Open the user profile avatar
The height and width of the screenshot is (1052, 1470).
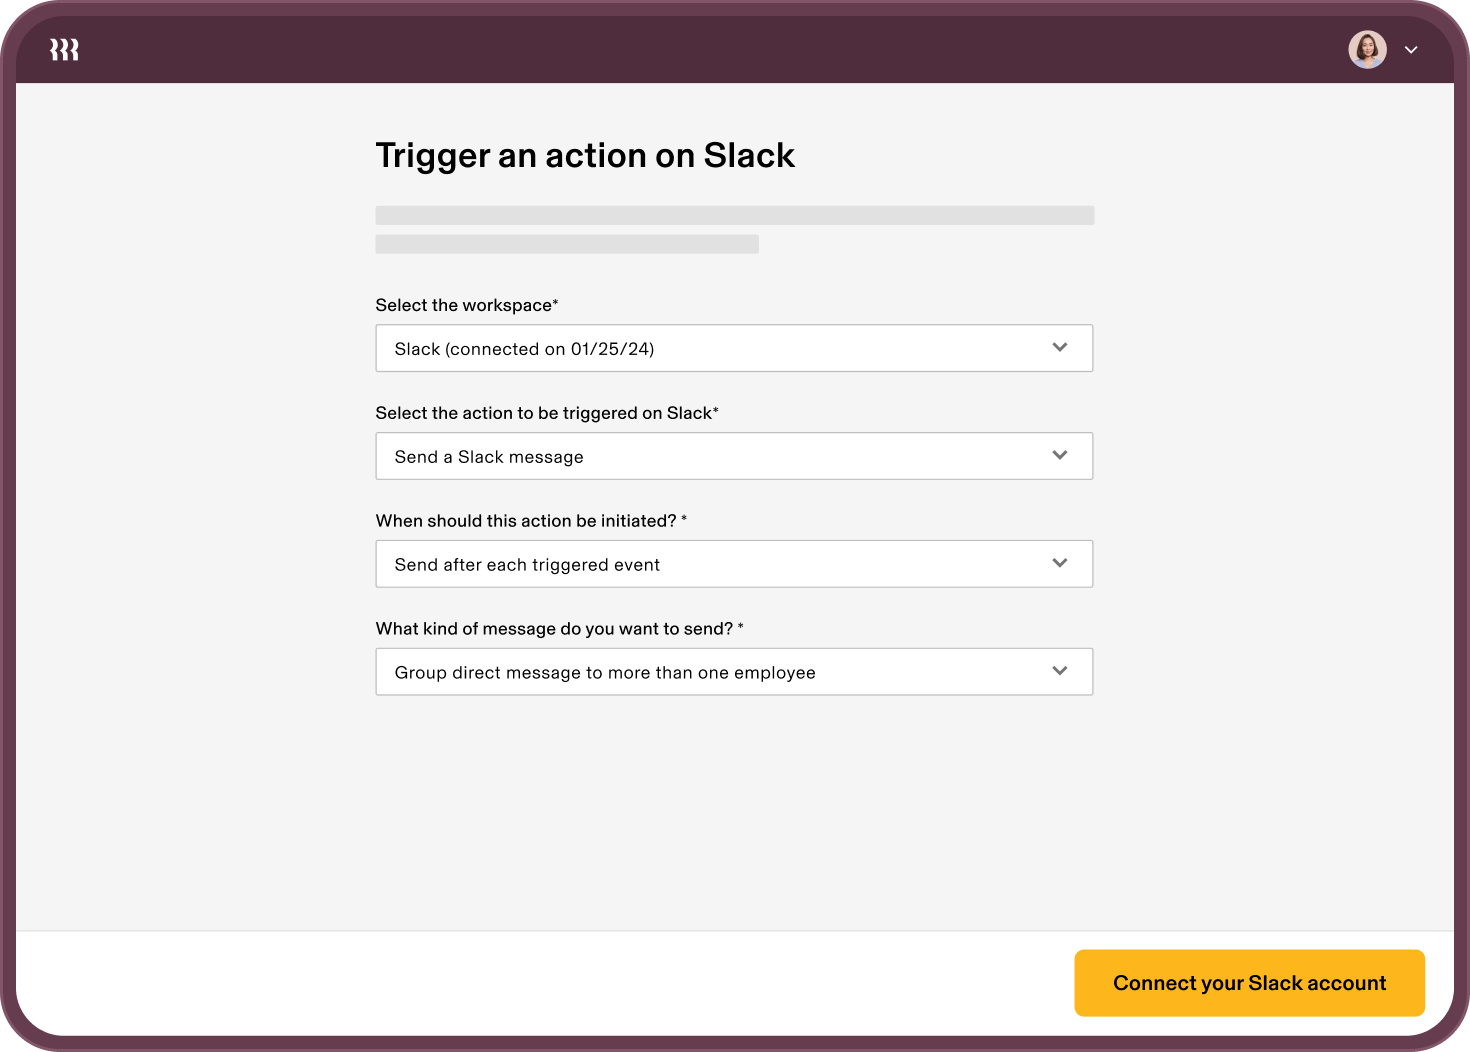[x=1367, y=49]
